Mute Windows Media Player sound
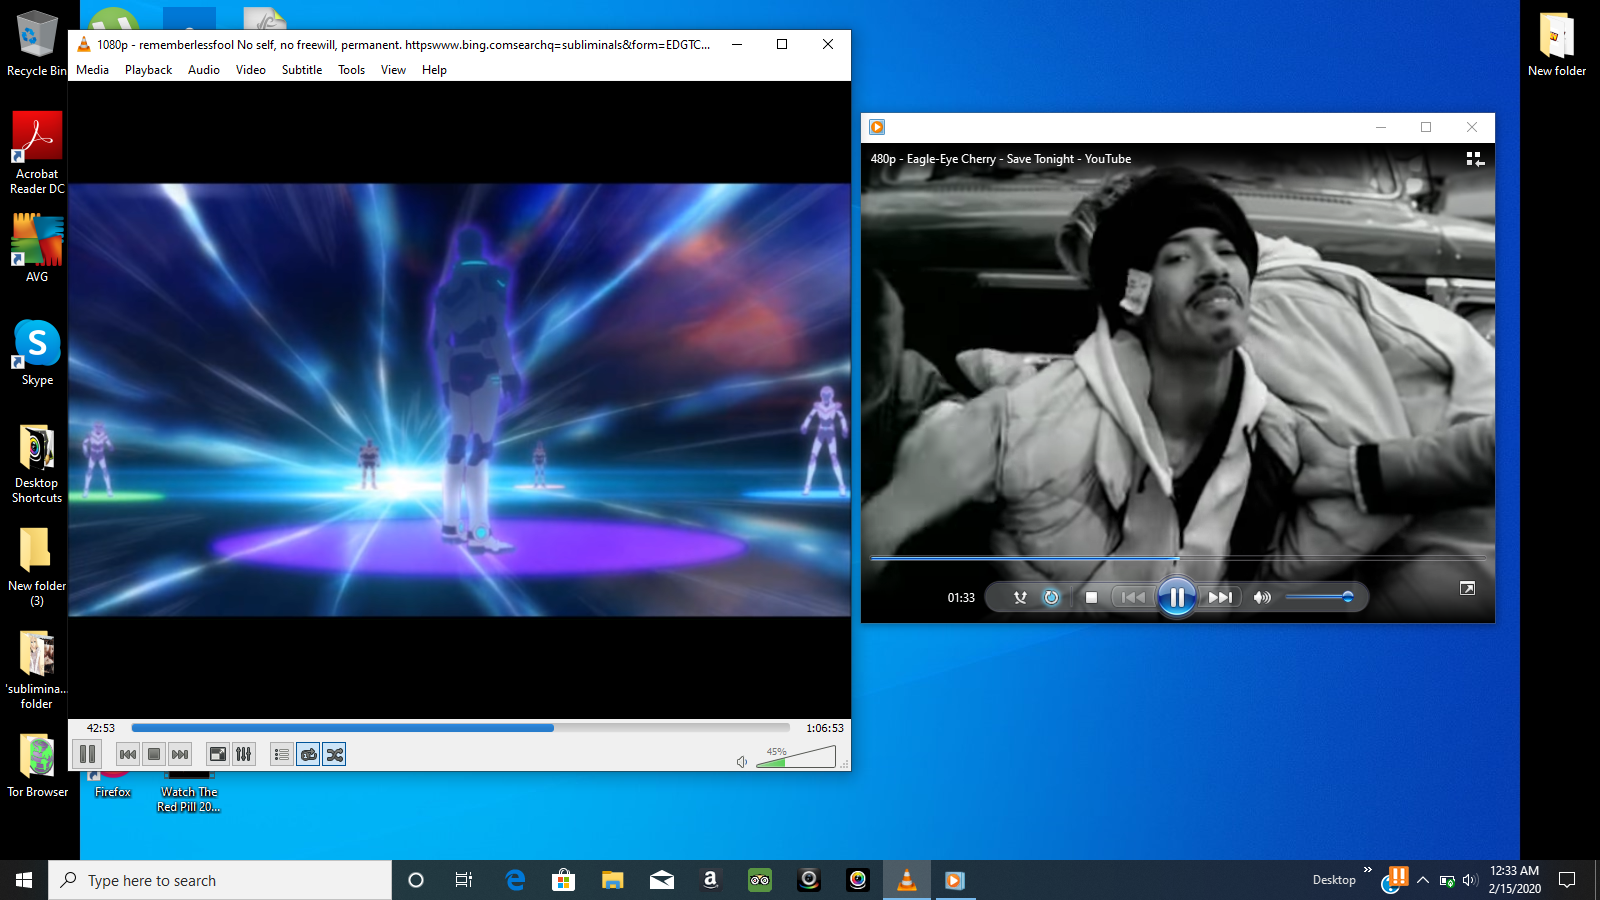 pos(1262,597)
